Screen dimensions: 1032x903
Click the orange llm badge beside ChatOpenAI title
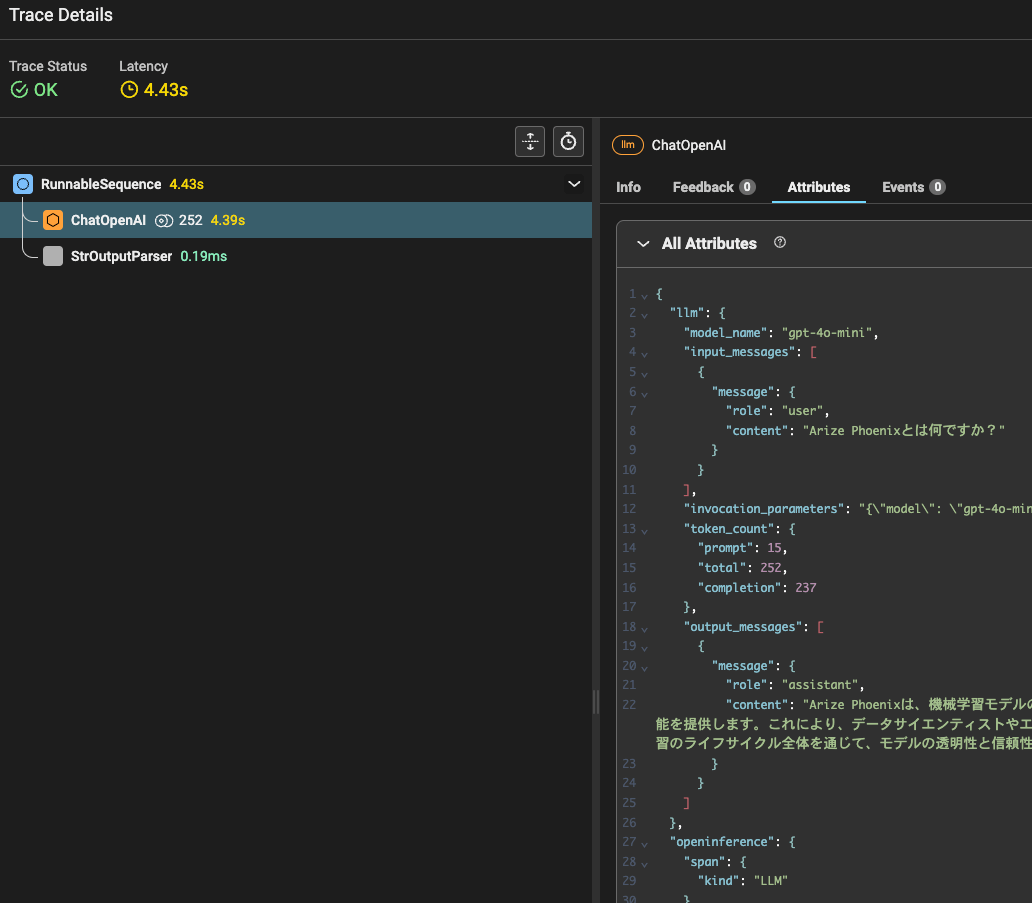coord(627,145)
